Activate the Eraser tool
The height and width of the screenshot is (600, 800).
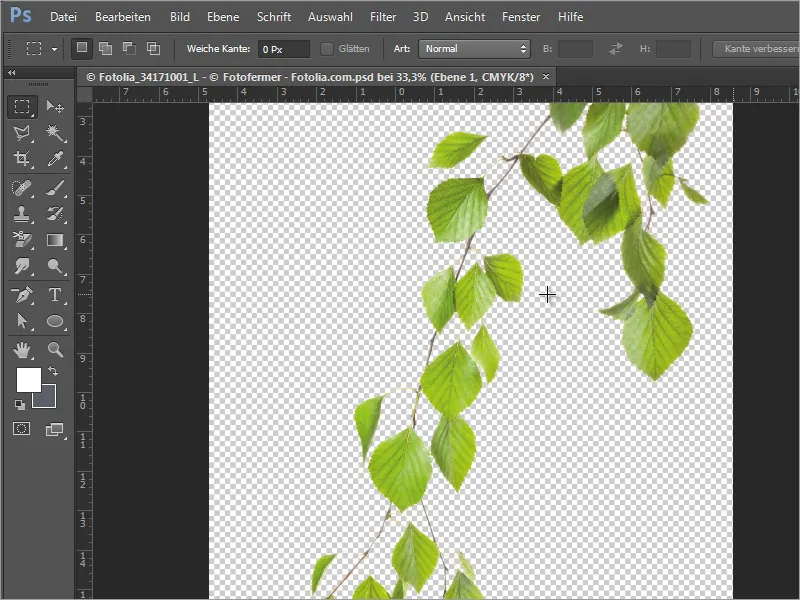point(22,240)
